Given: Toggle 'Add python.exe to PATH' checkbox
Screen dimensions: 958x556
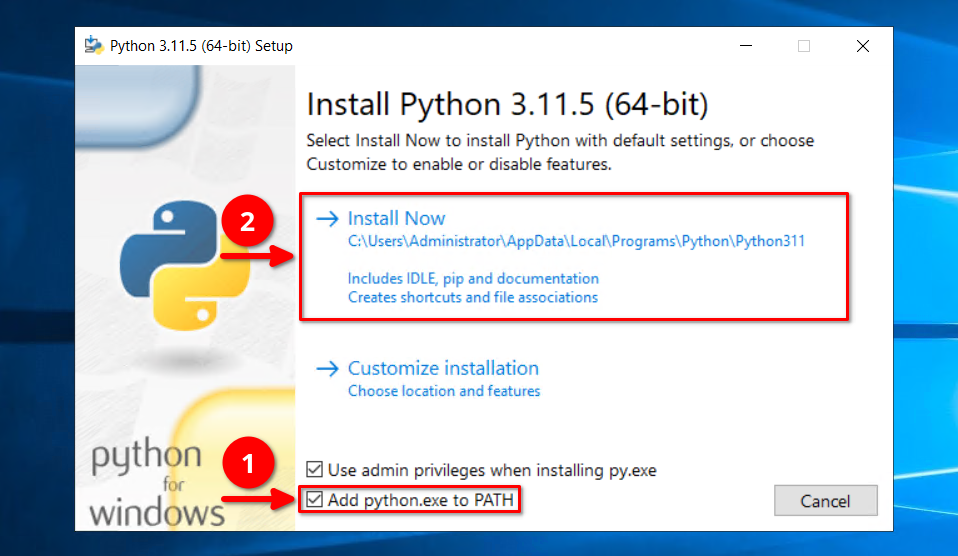Looking at the screenshot, I should (314, 499).
